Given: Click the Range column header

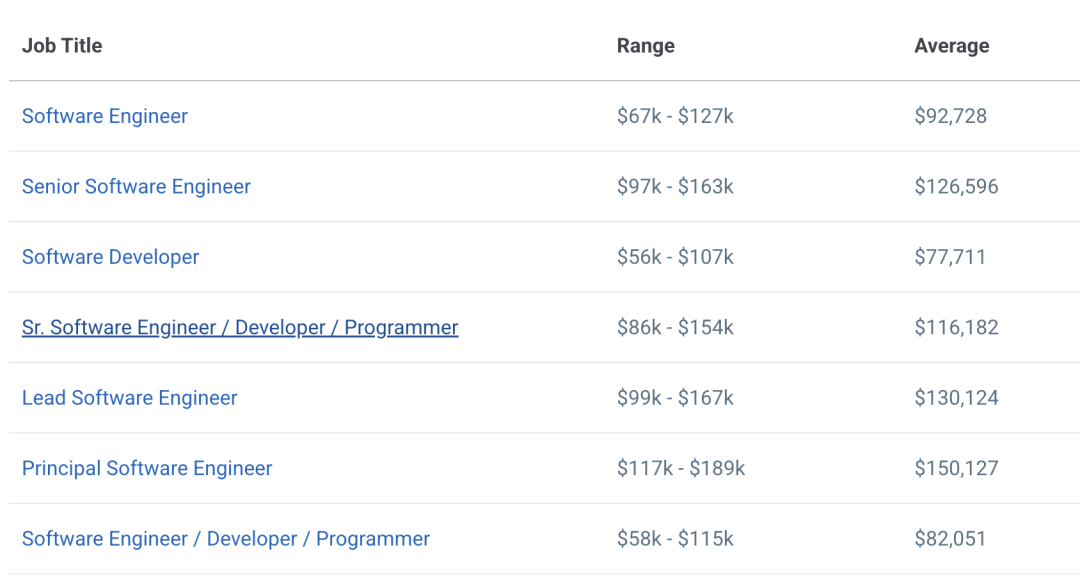Looking at the screenshot, I should (645, 46).
